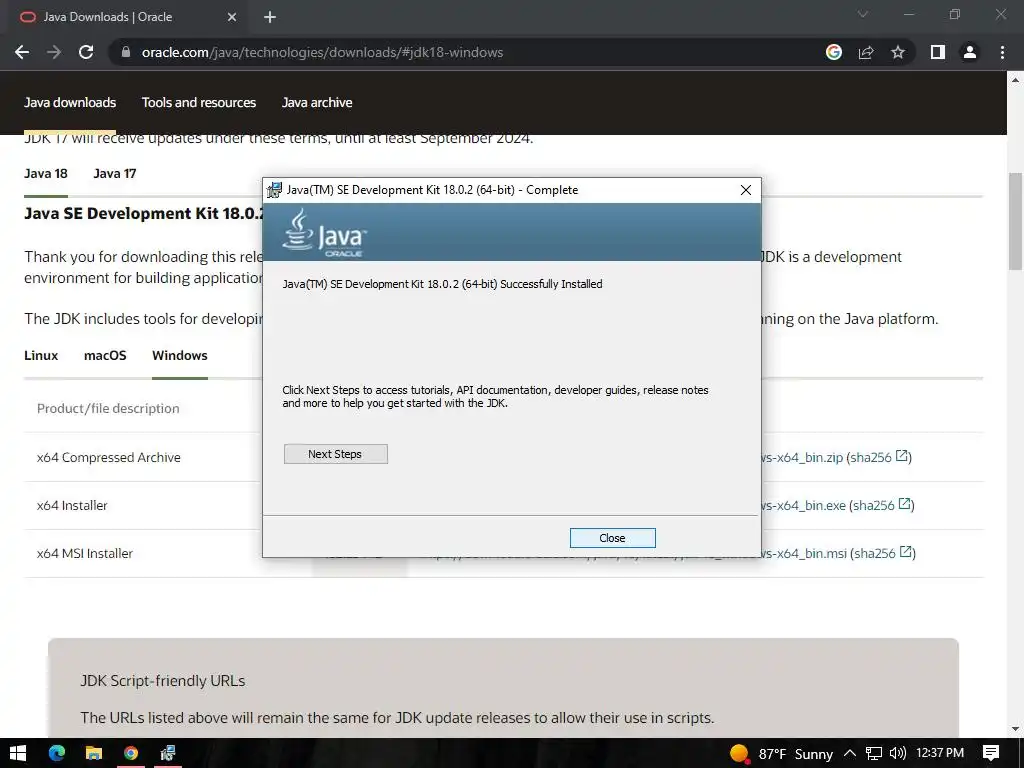Open Java archive navigation item
This screenshot has height=768, width=1024.
pos(317,103)
